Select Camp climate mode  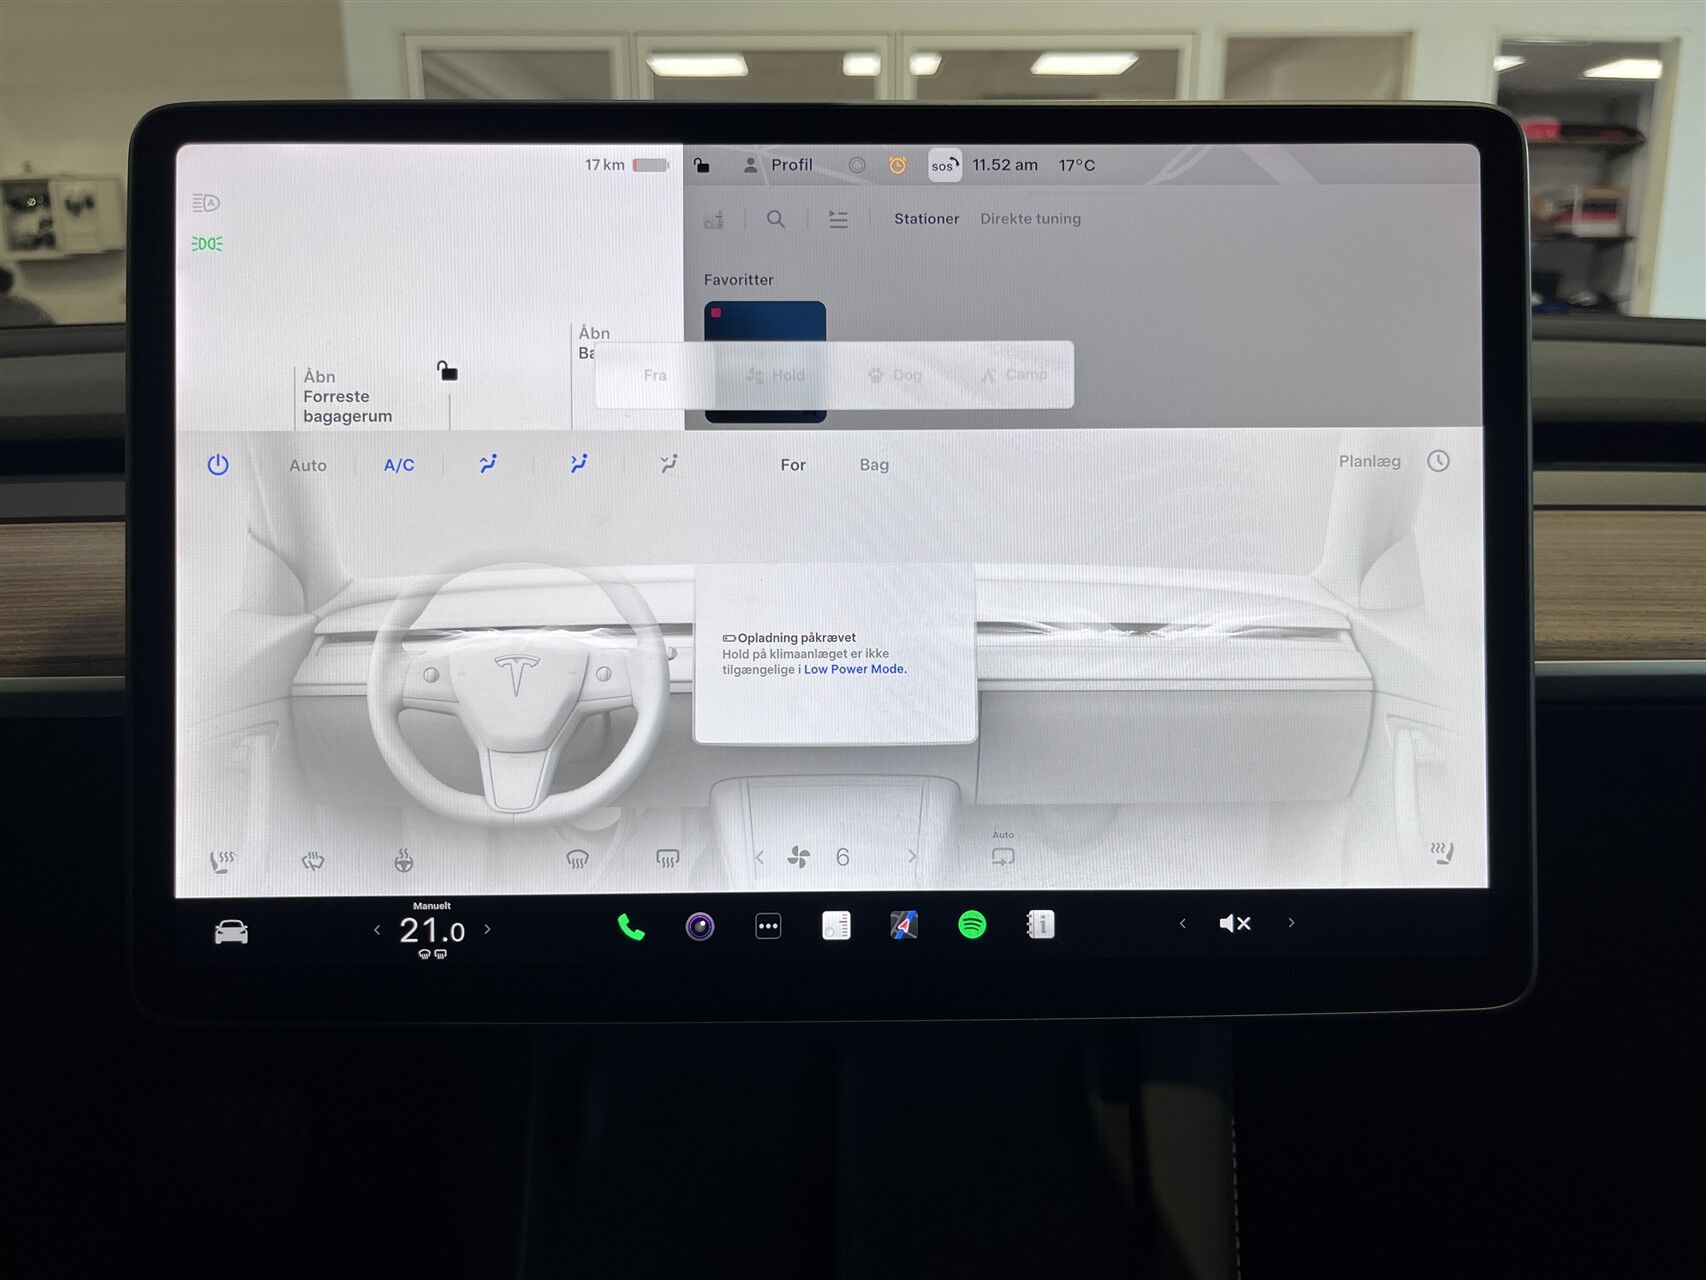pyautogui.click(x=1014, y=375)
